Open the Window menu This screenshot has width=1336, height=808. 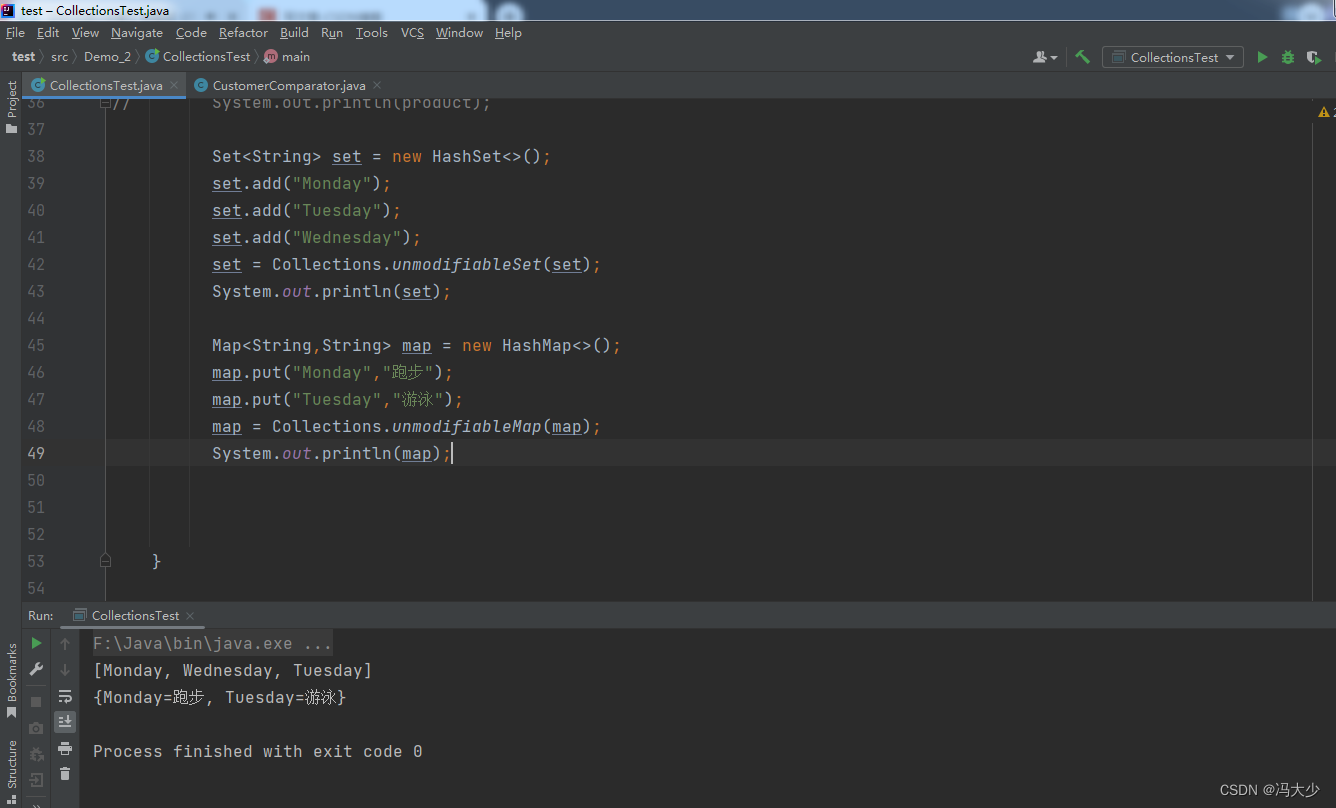459,33
